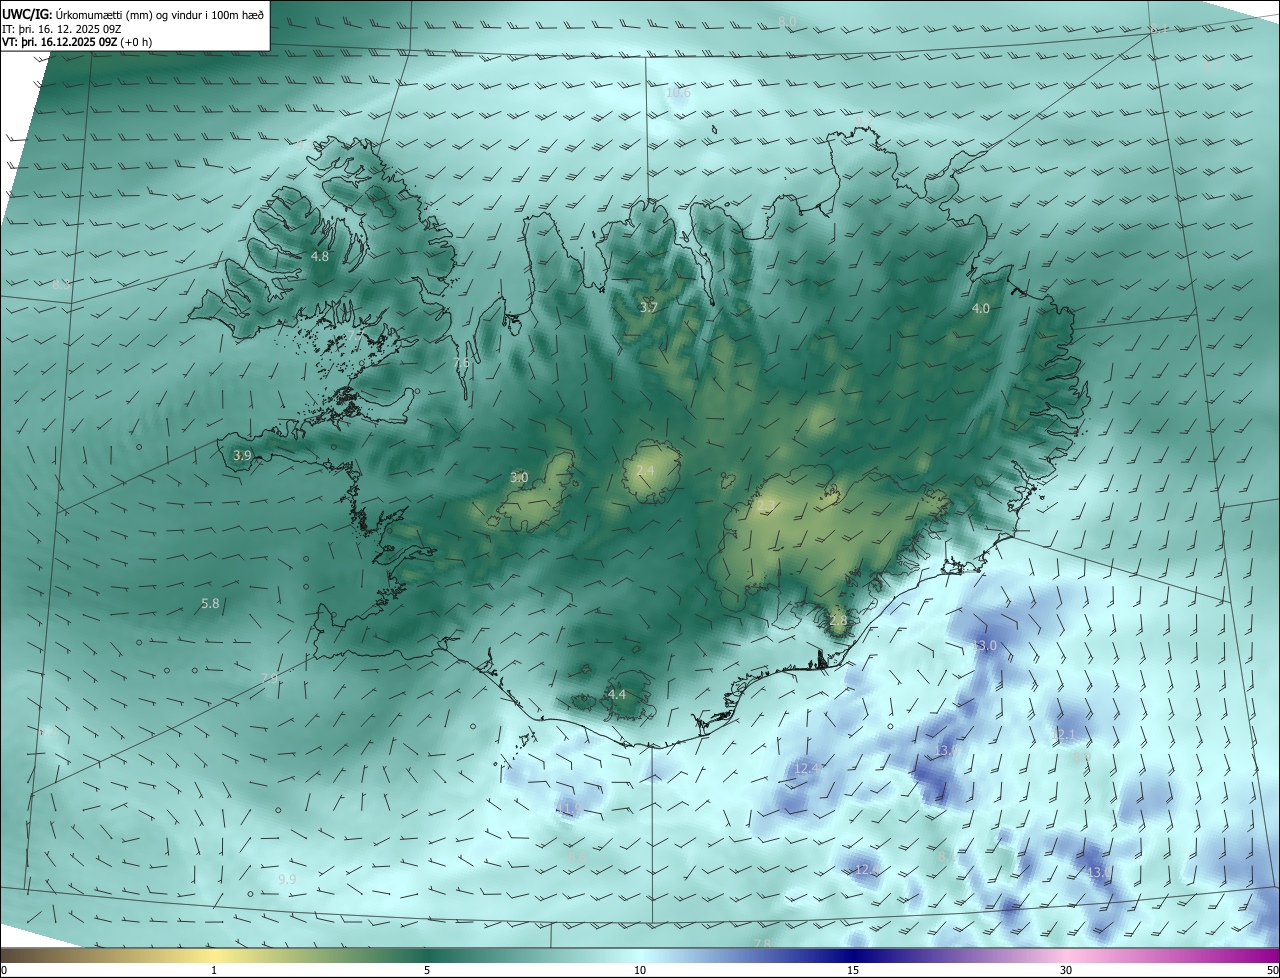
Task: Select the 12.1 value over the ocean
Action: [x=1063, y=735]
